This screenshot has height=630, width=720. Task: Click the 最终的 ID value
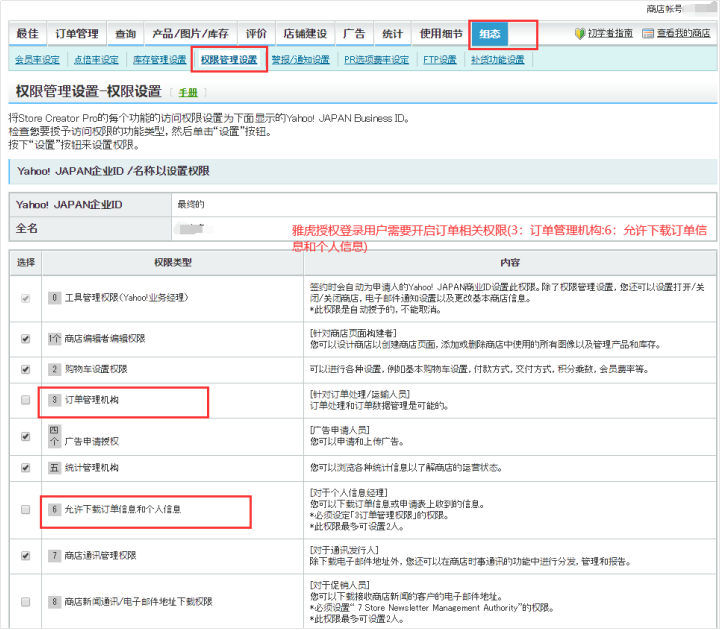tap(191, 204)
